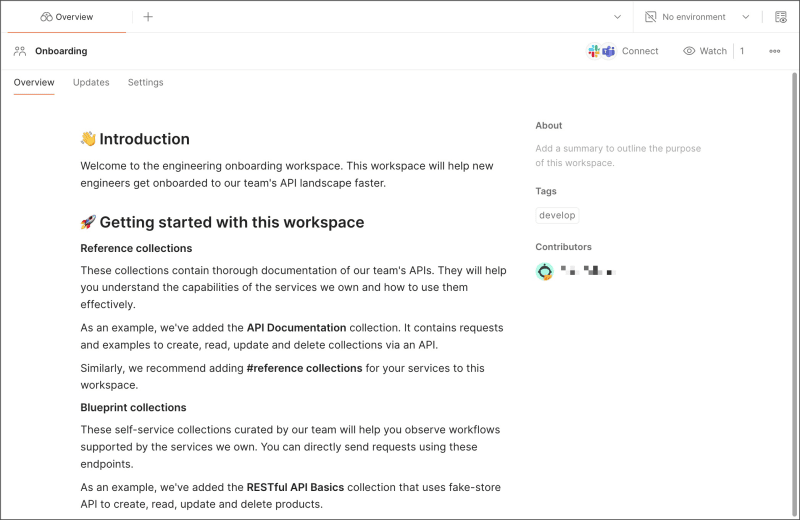Click the environment quick look icon
The image size is (800, 520).
[781, 17]
